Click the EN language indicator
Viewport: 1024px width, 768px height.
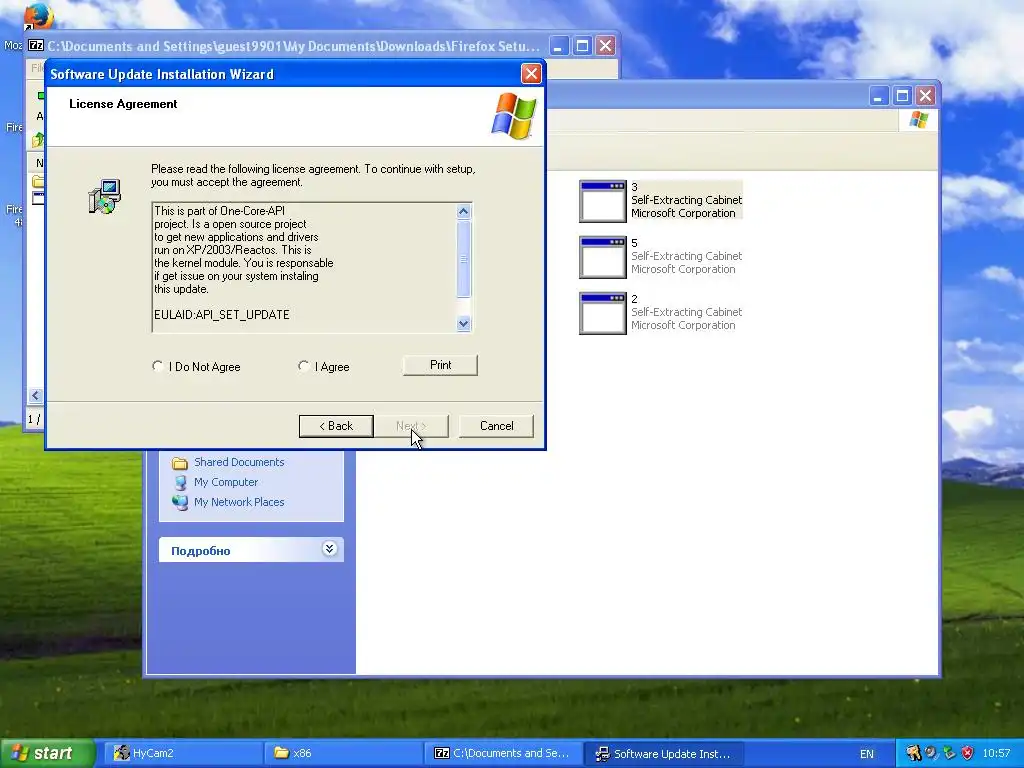[867, 754]
